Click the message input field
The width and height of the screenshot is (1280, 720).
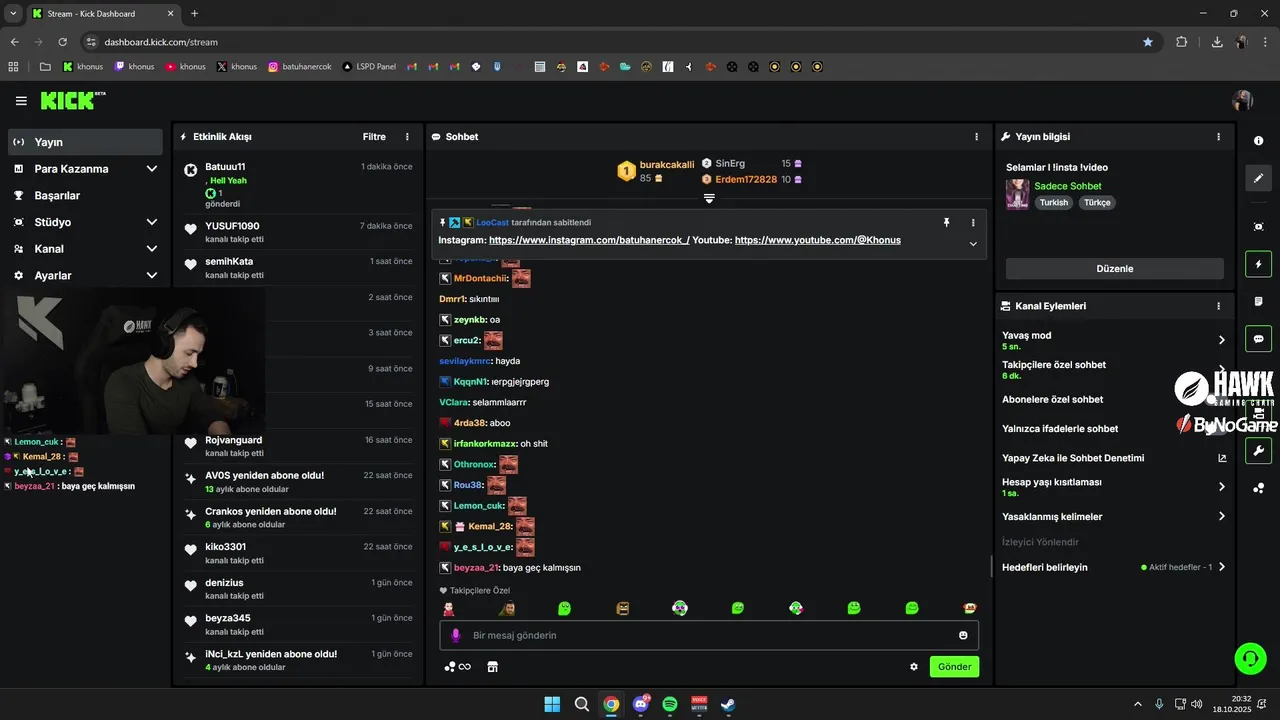[709, 635]
